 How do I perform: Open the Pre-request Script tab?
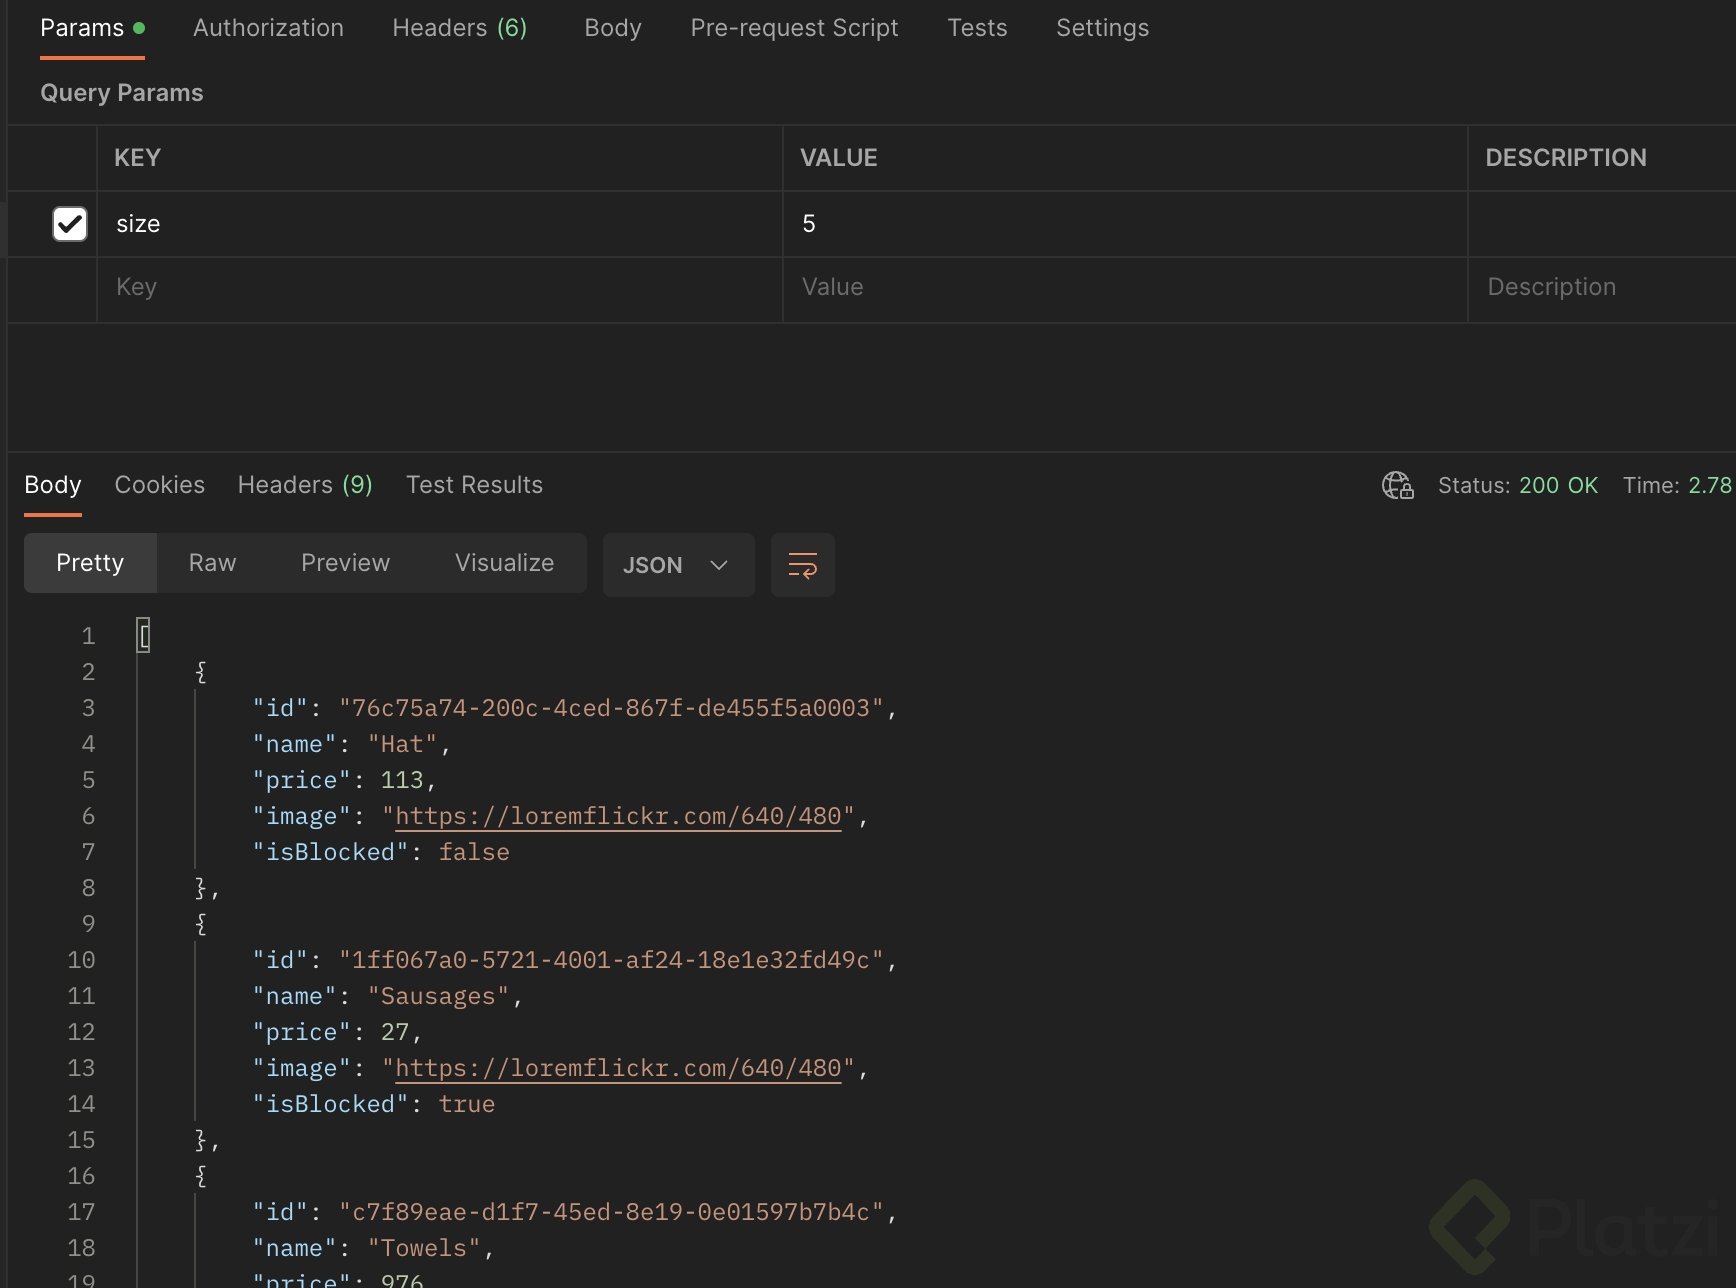tap(794, 28)
